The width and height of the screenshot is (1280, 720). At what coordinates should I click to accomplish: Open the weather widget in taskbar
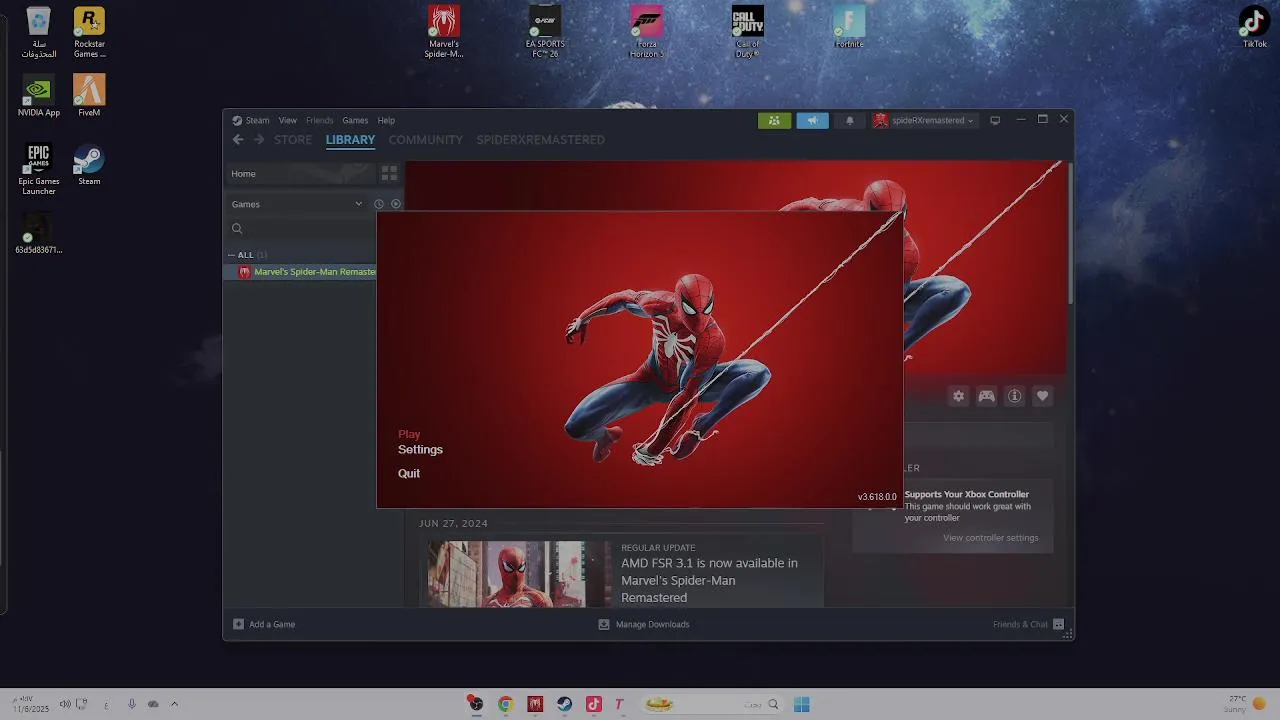tap(1247, 704)
